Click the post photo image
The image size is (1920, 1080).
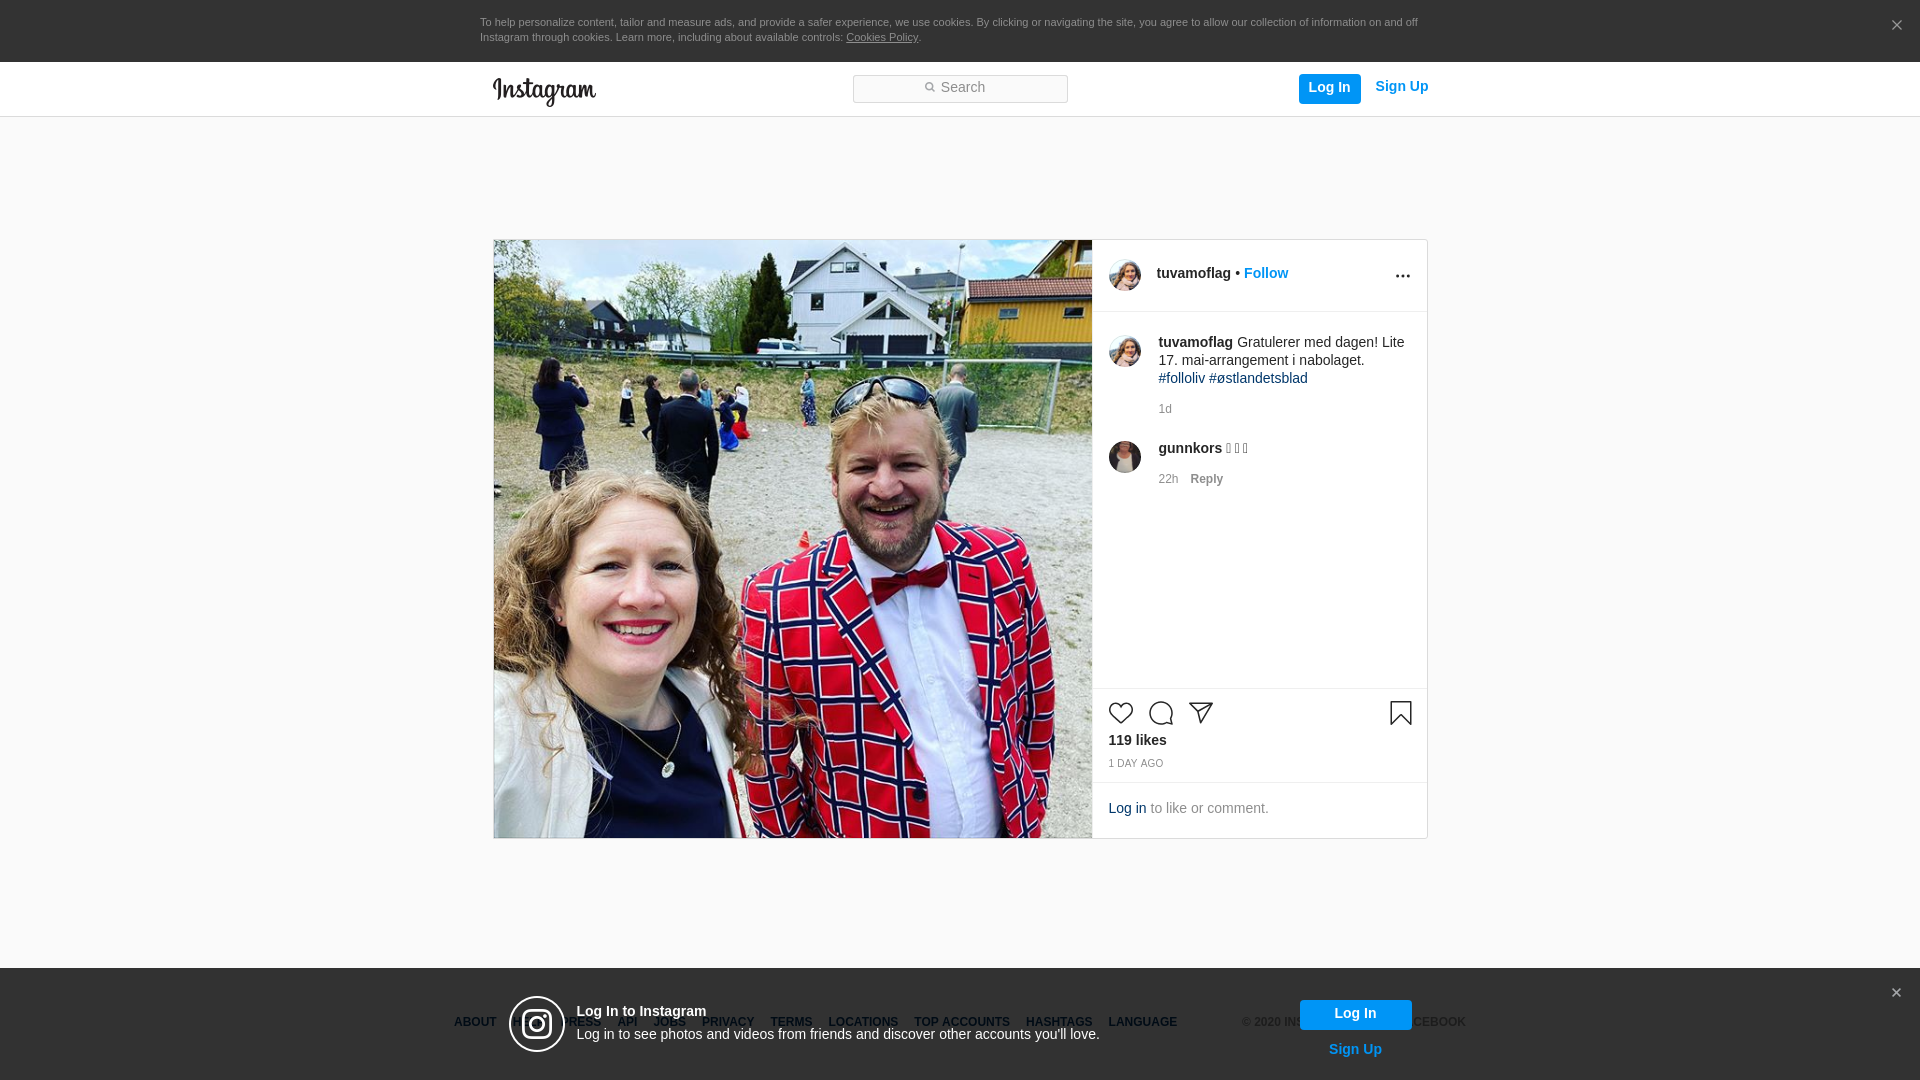(x=792, y=538)
